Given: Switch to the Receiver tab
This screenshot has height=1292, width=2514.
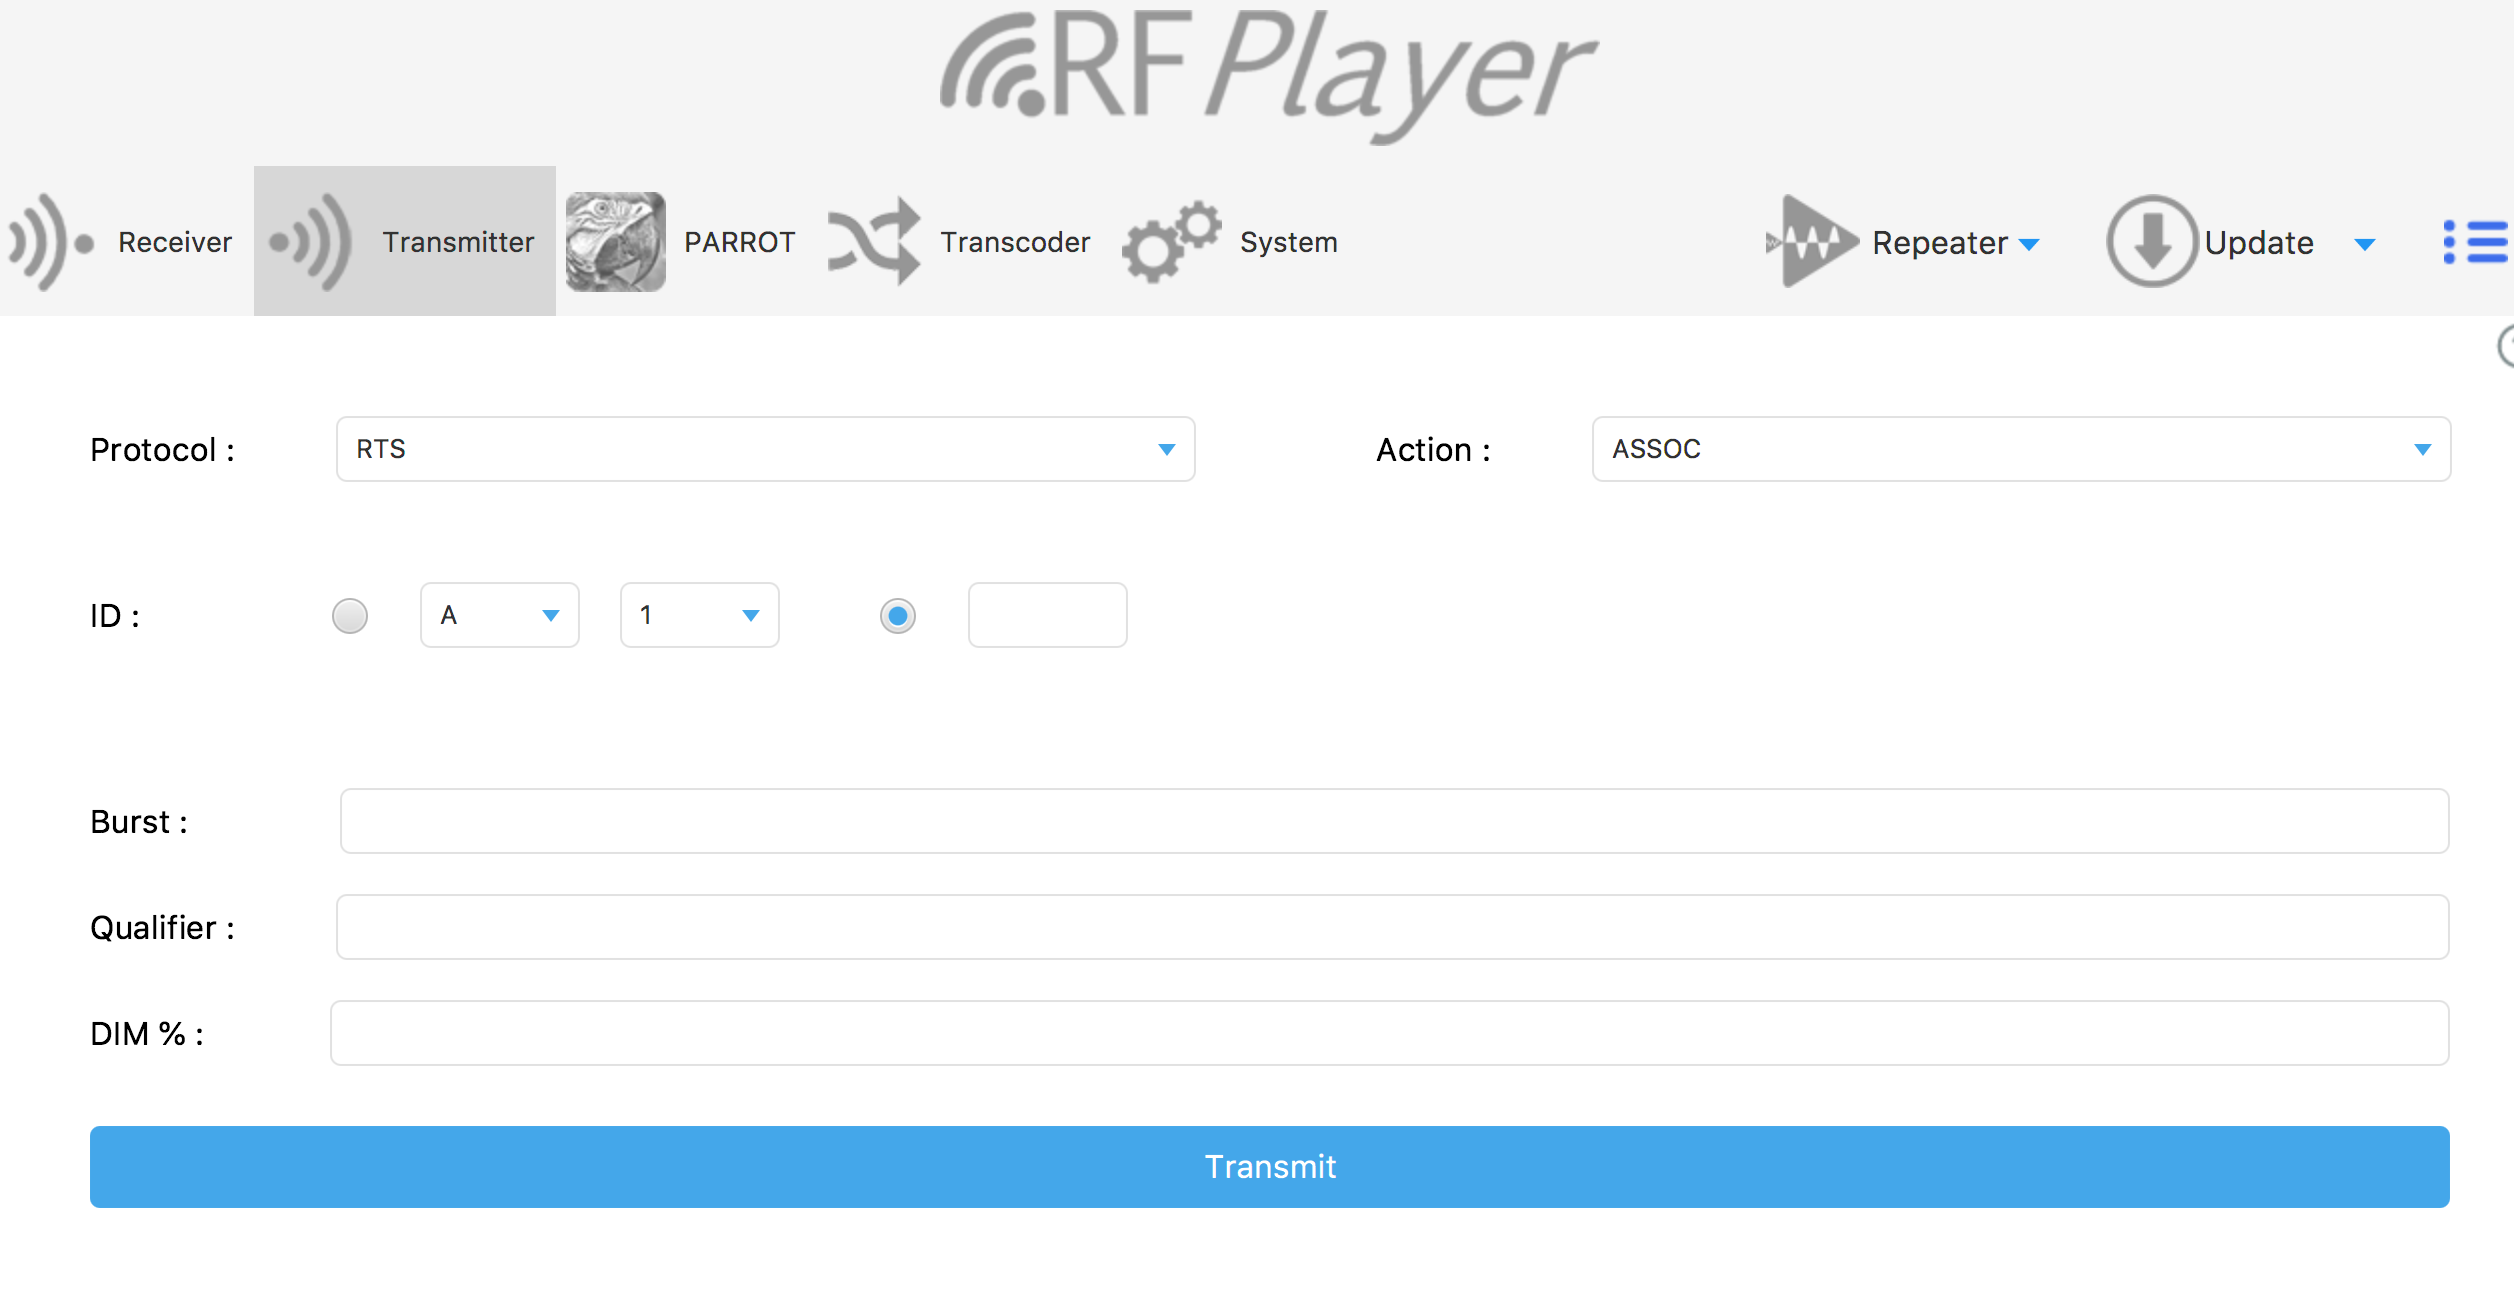Looking at the screenshot, I should pos(127,241).
